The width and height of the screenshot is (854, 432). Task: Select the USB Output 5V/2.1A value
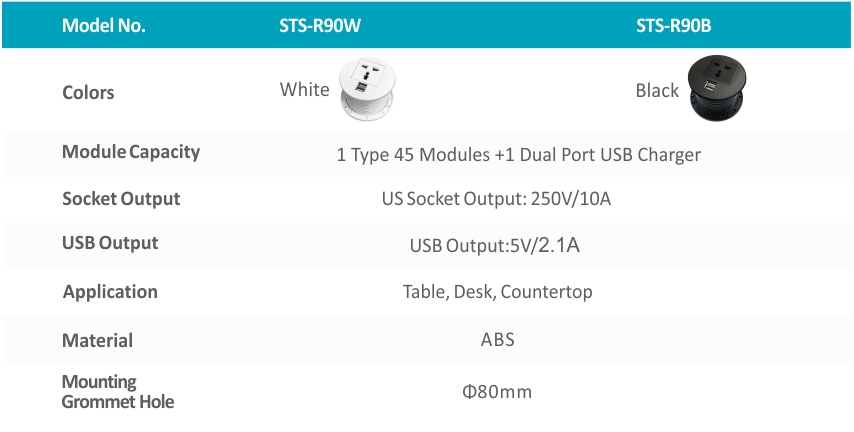(x=495, y=246)
